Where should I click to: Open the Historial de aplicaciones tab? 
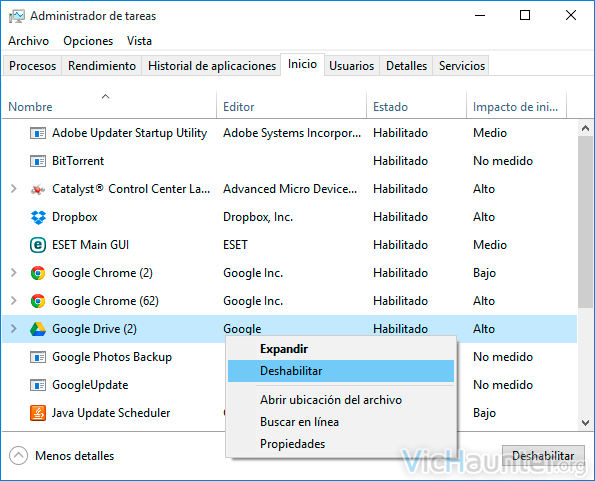212,66
